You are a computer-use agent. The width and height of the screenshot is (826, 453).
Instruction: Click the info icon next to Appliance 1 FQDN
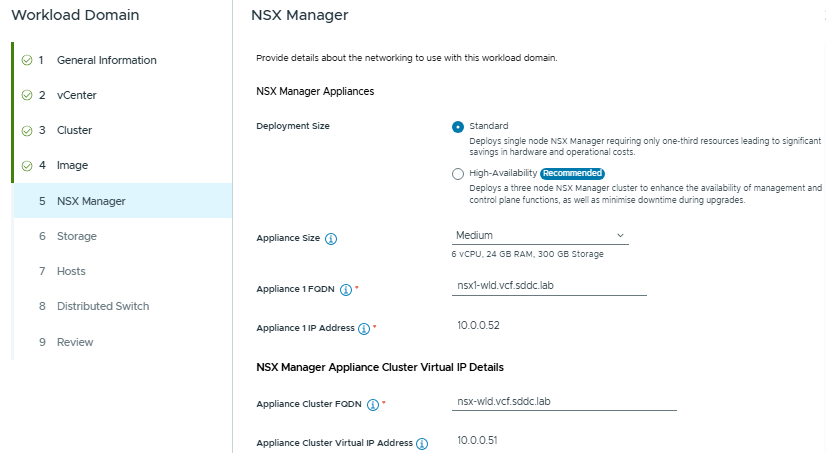click(x=346, y=289)
